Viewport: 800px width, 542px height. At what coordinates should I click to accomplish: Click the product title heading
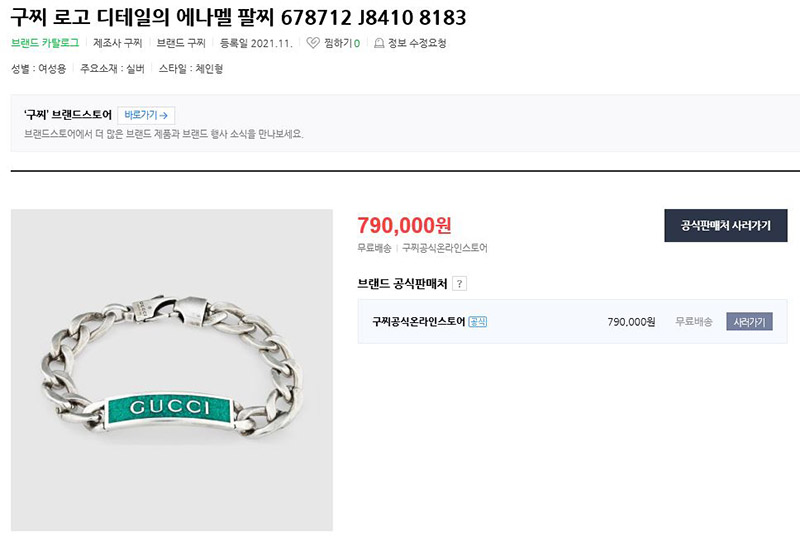point(238,17)
